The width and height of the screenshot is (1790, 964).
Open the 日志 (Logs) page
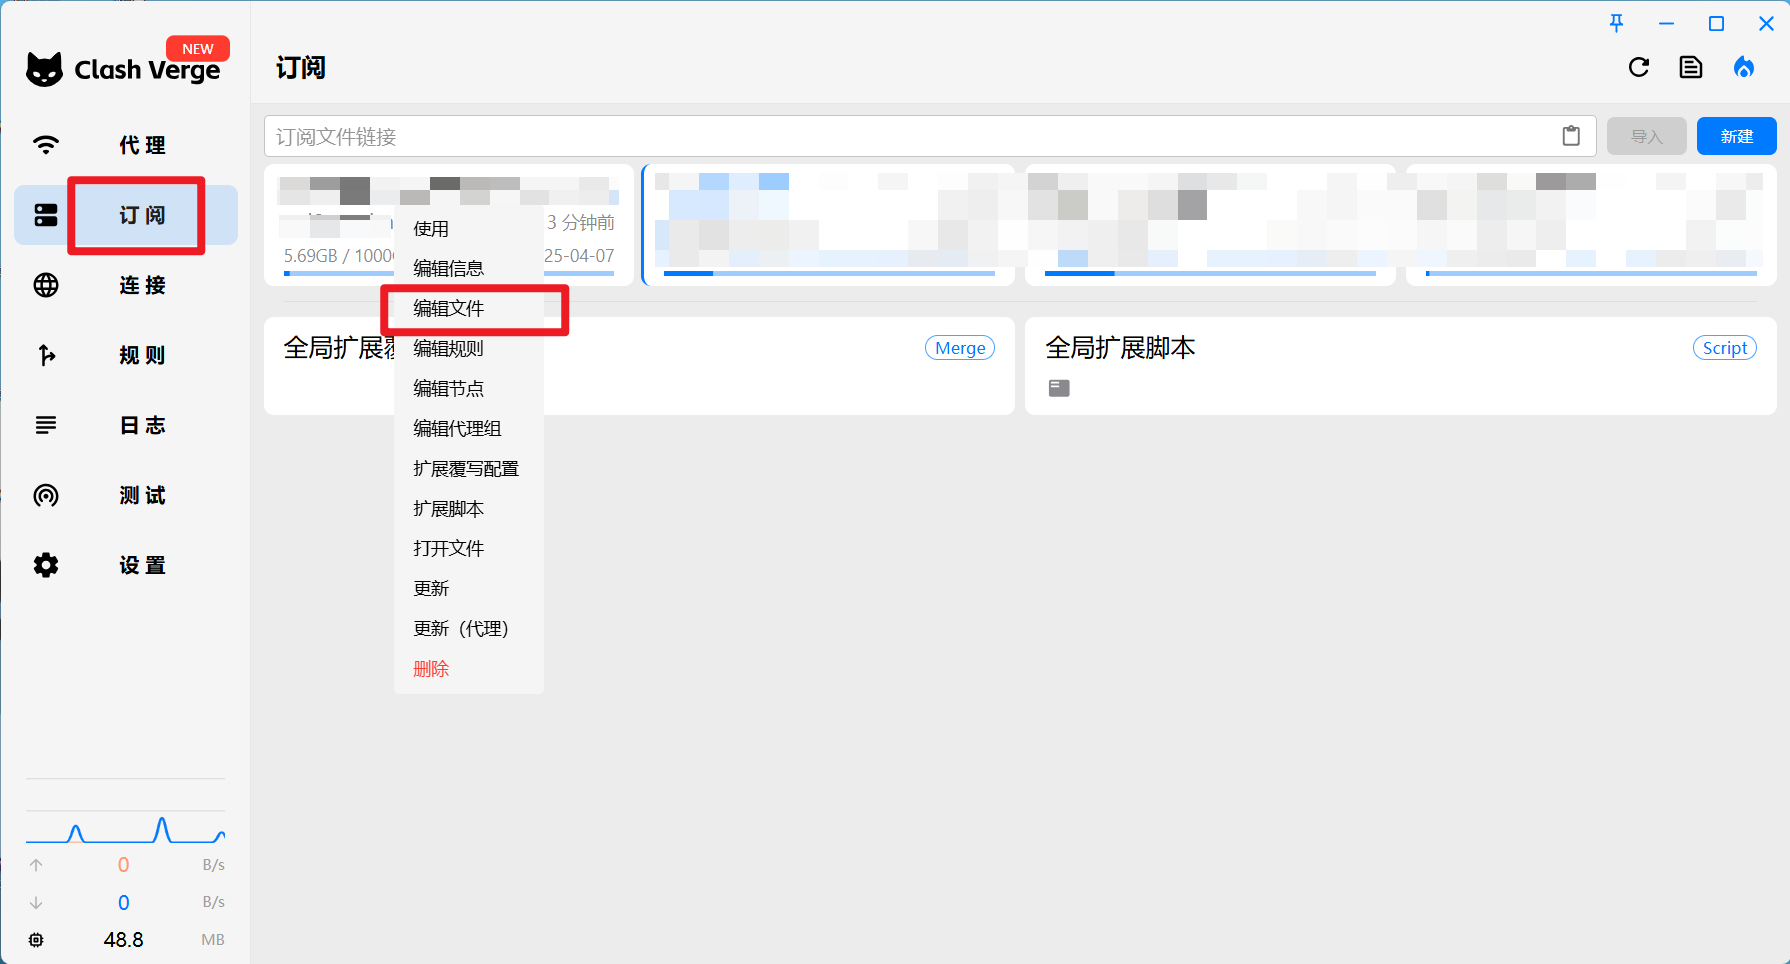pyautogui.click(x=126, y=425)
